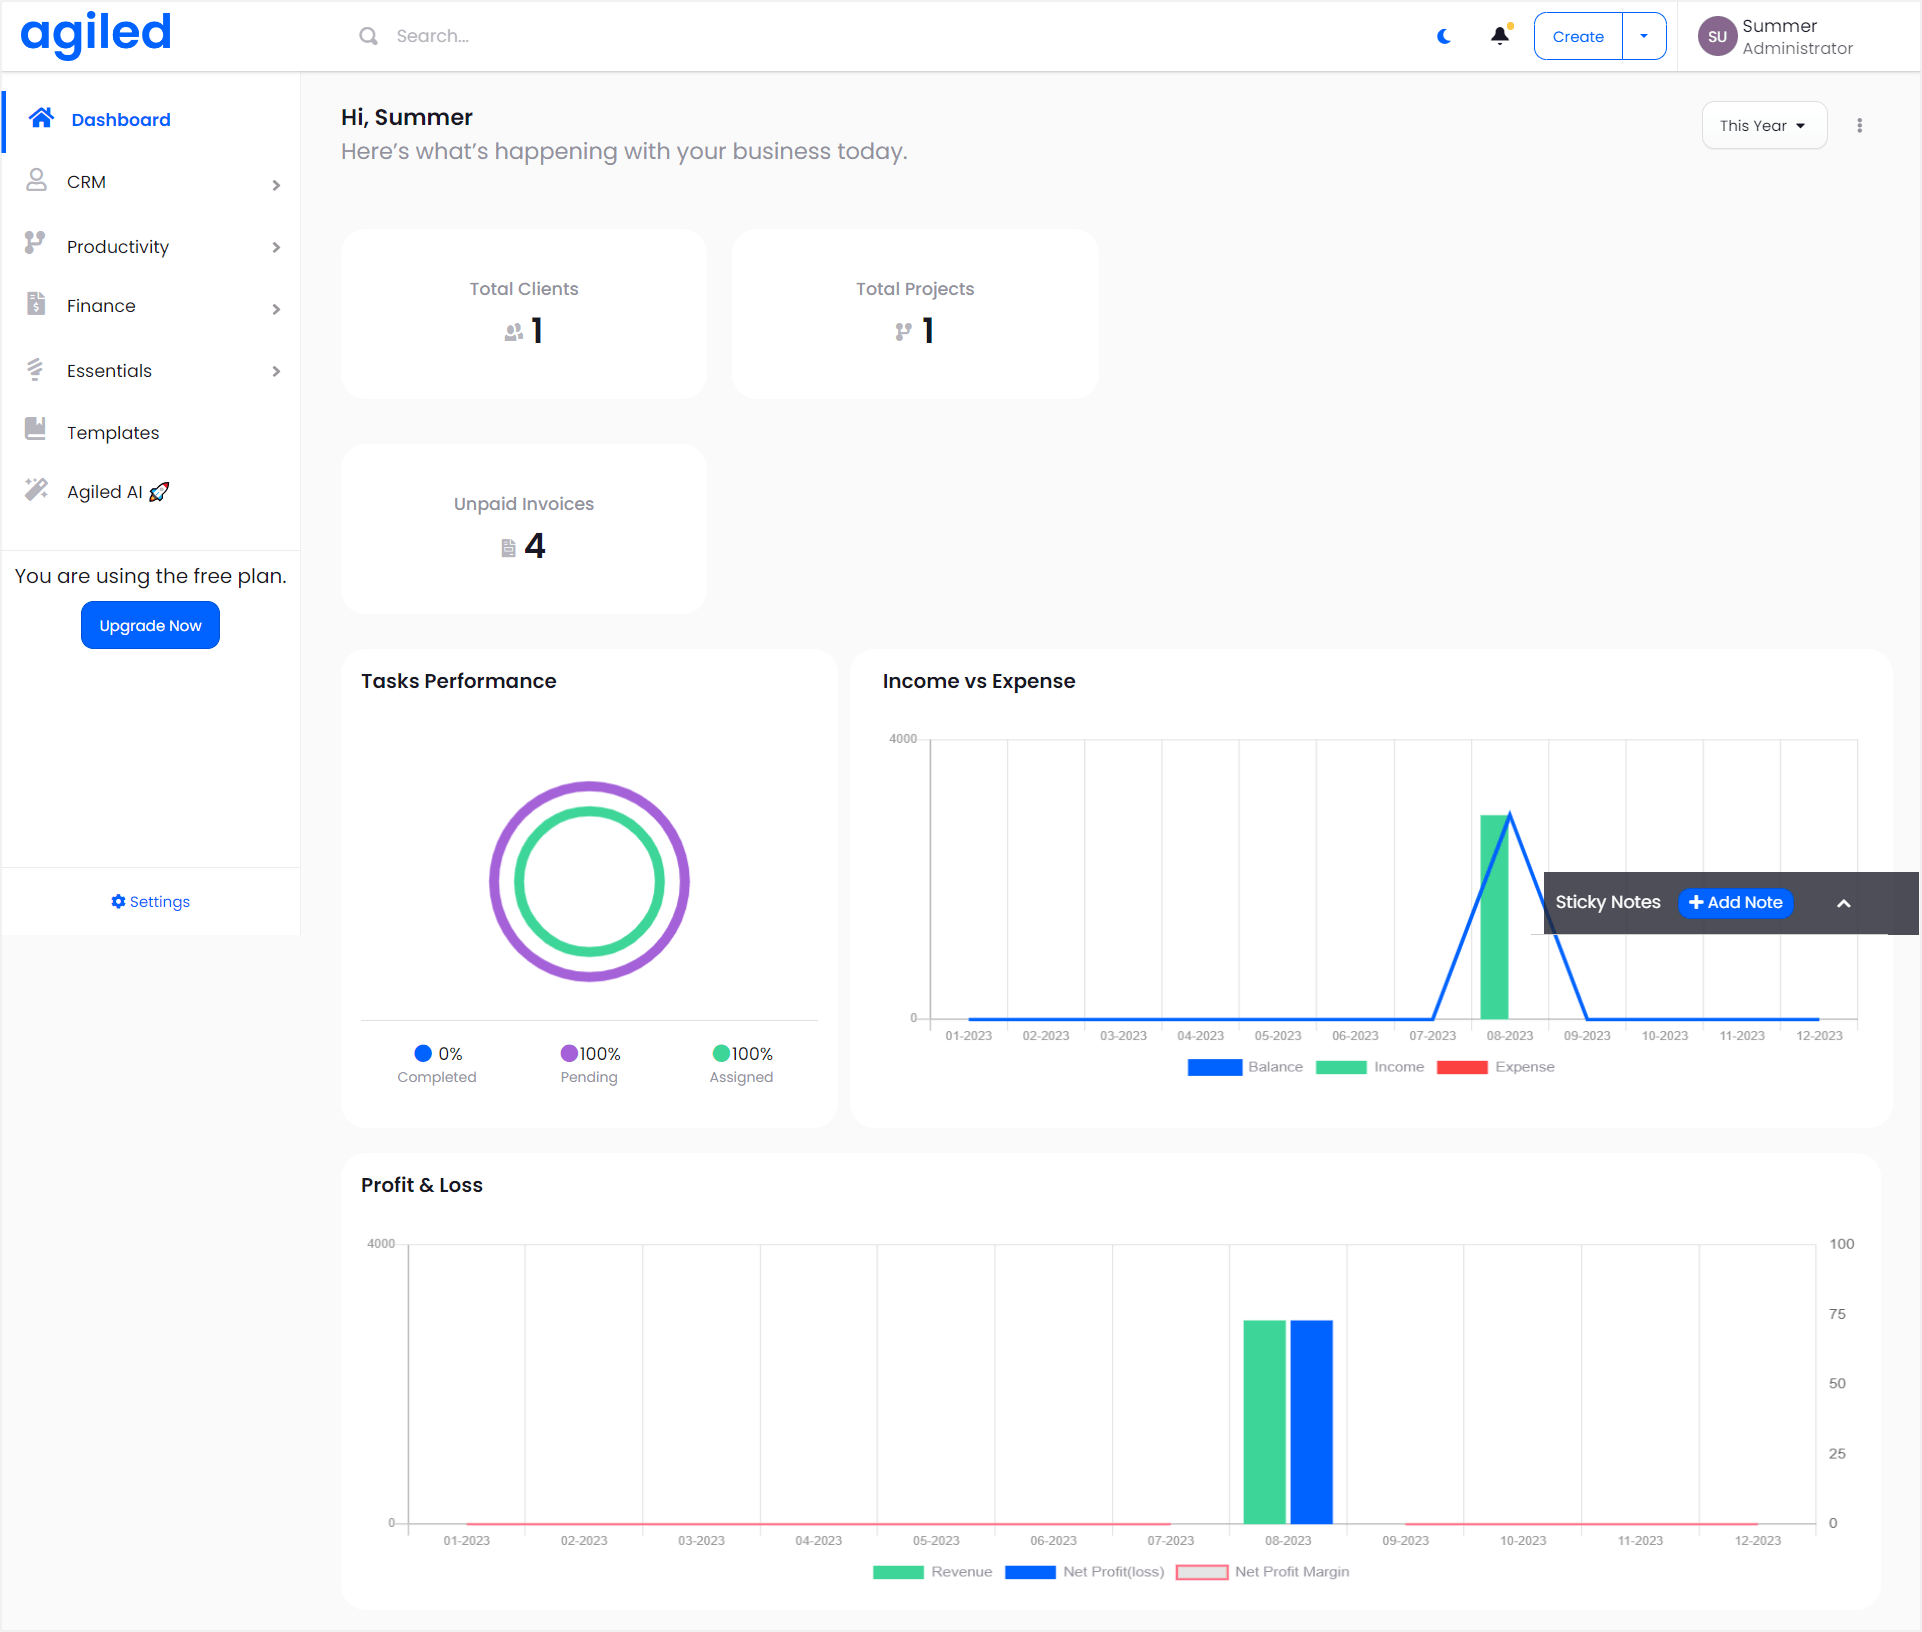1922x1632 pixels.
Task: Click the Total Projects branch icon
Action: click(904, 332)
